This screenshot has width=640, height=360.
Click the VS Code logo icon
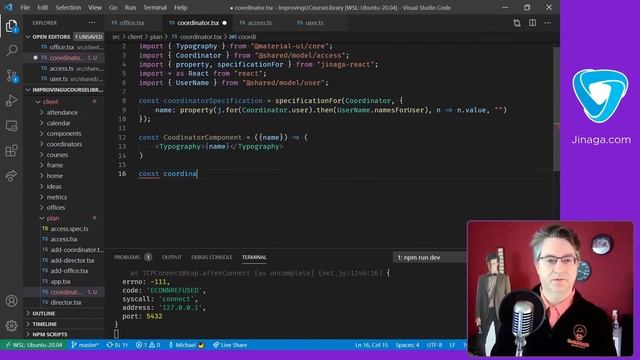click(9, 7)
